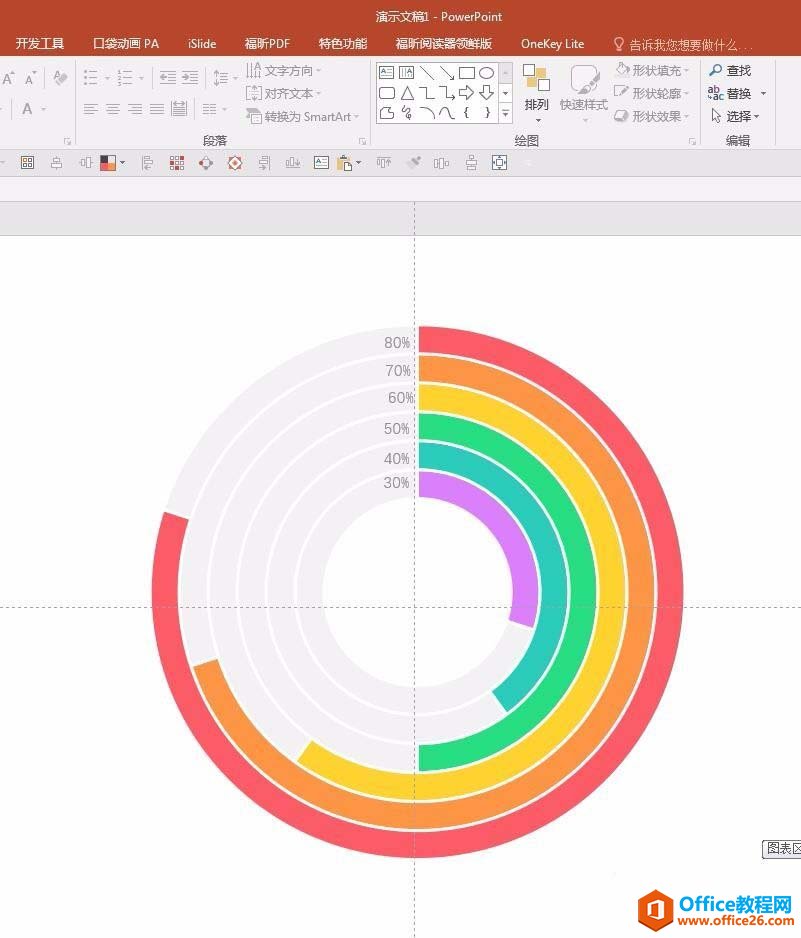Toggle numbered list formatting

coord(124,77)
